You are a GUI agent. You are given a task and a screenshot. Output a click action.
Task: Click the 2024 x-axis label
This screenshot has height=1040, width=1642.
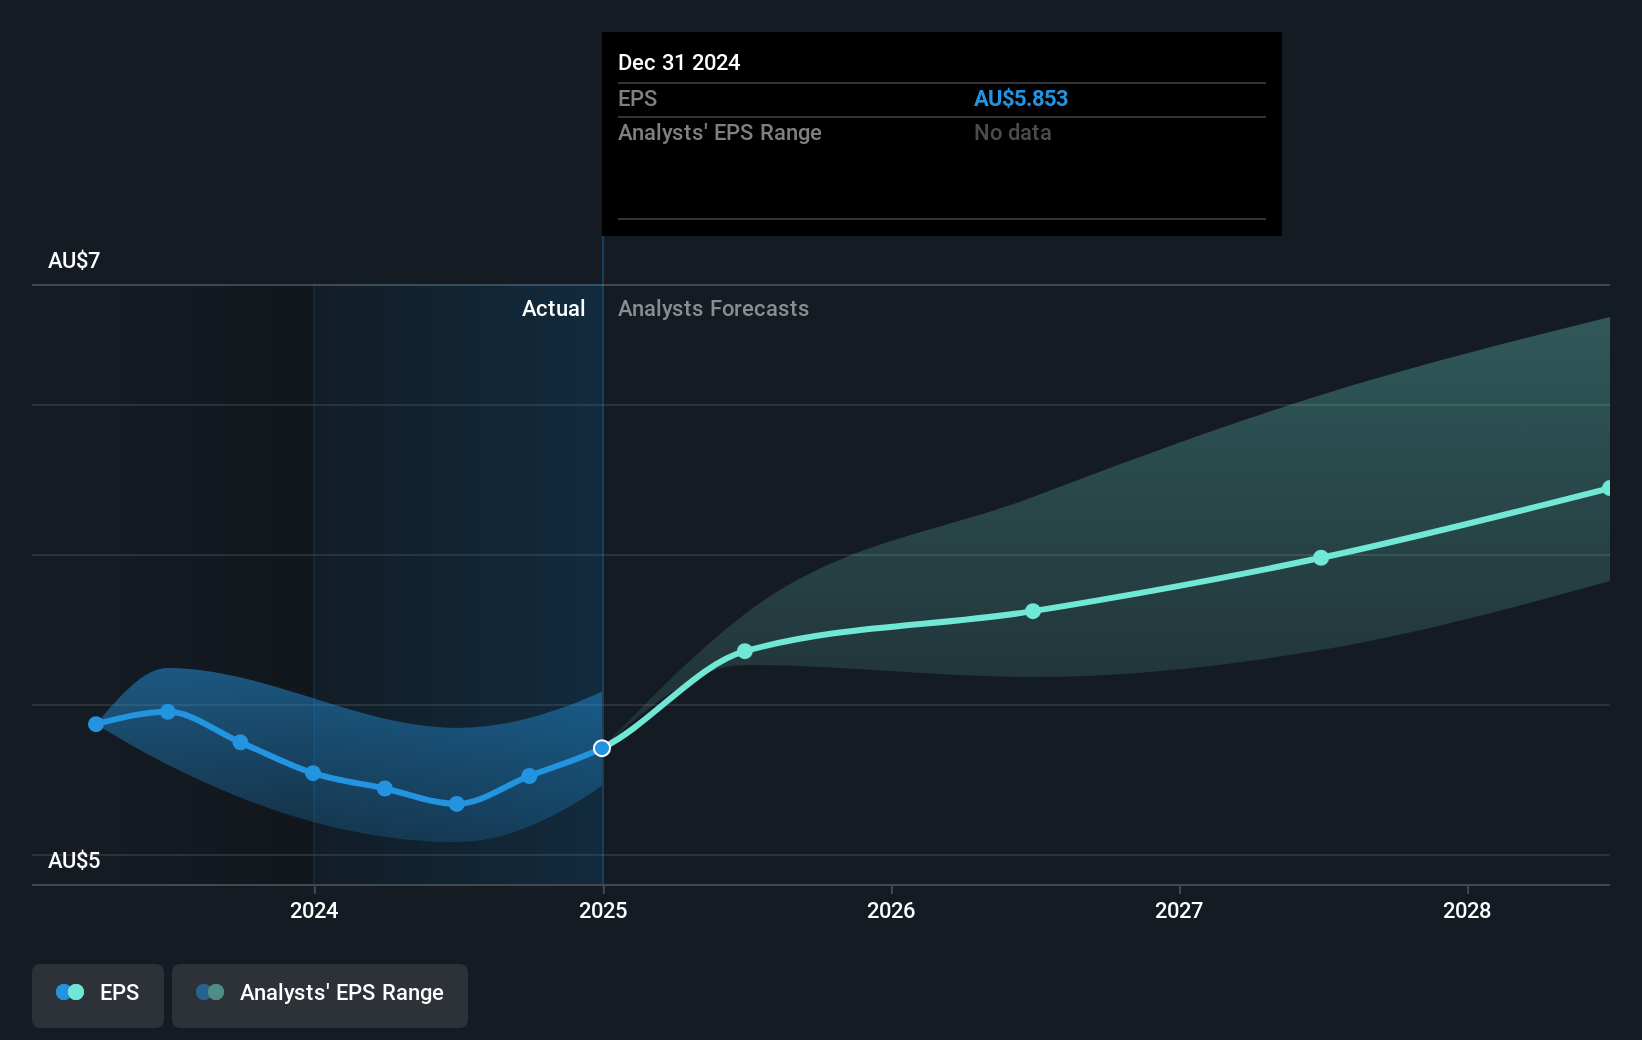coord(314,910)
